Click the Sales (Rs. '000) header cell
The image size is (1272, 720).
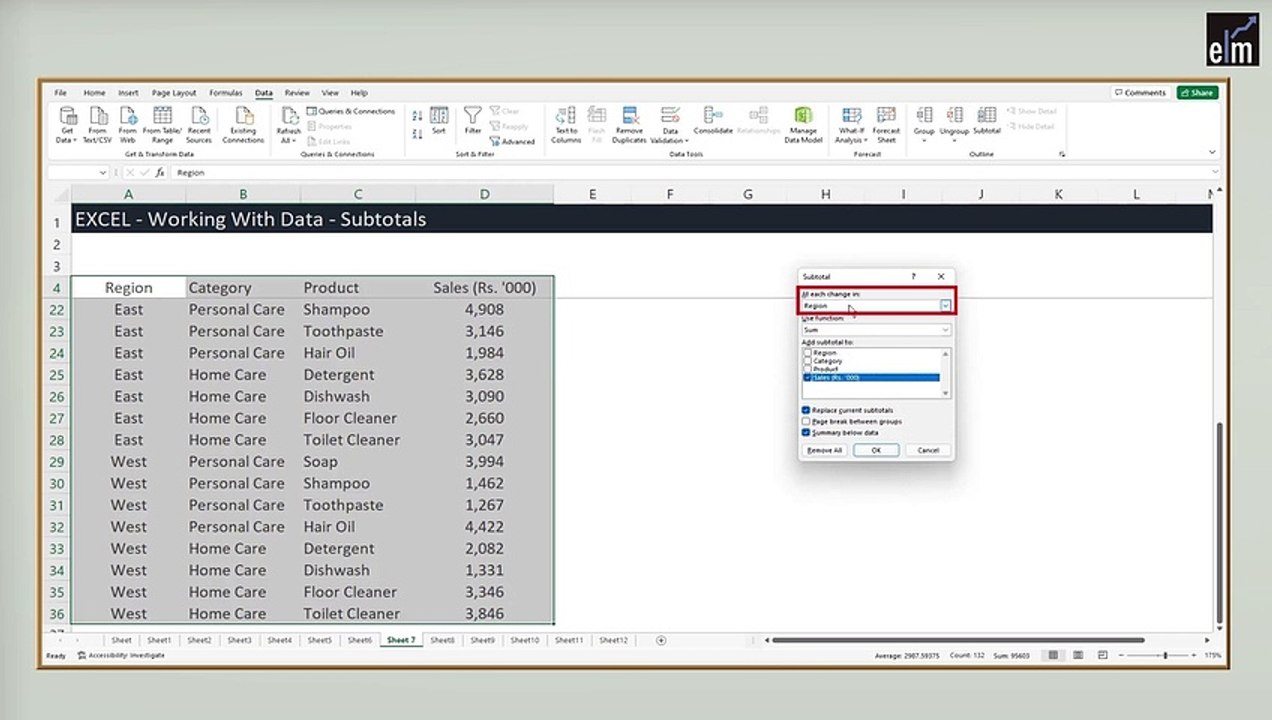coord(485,288)
